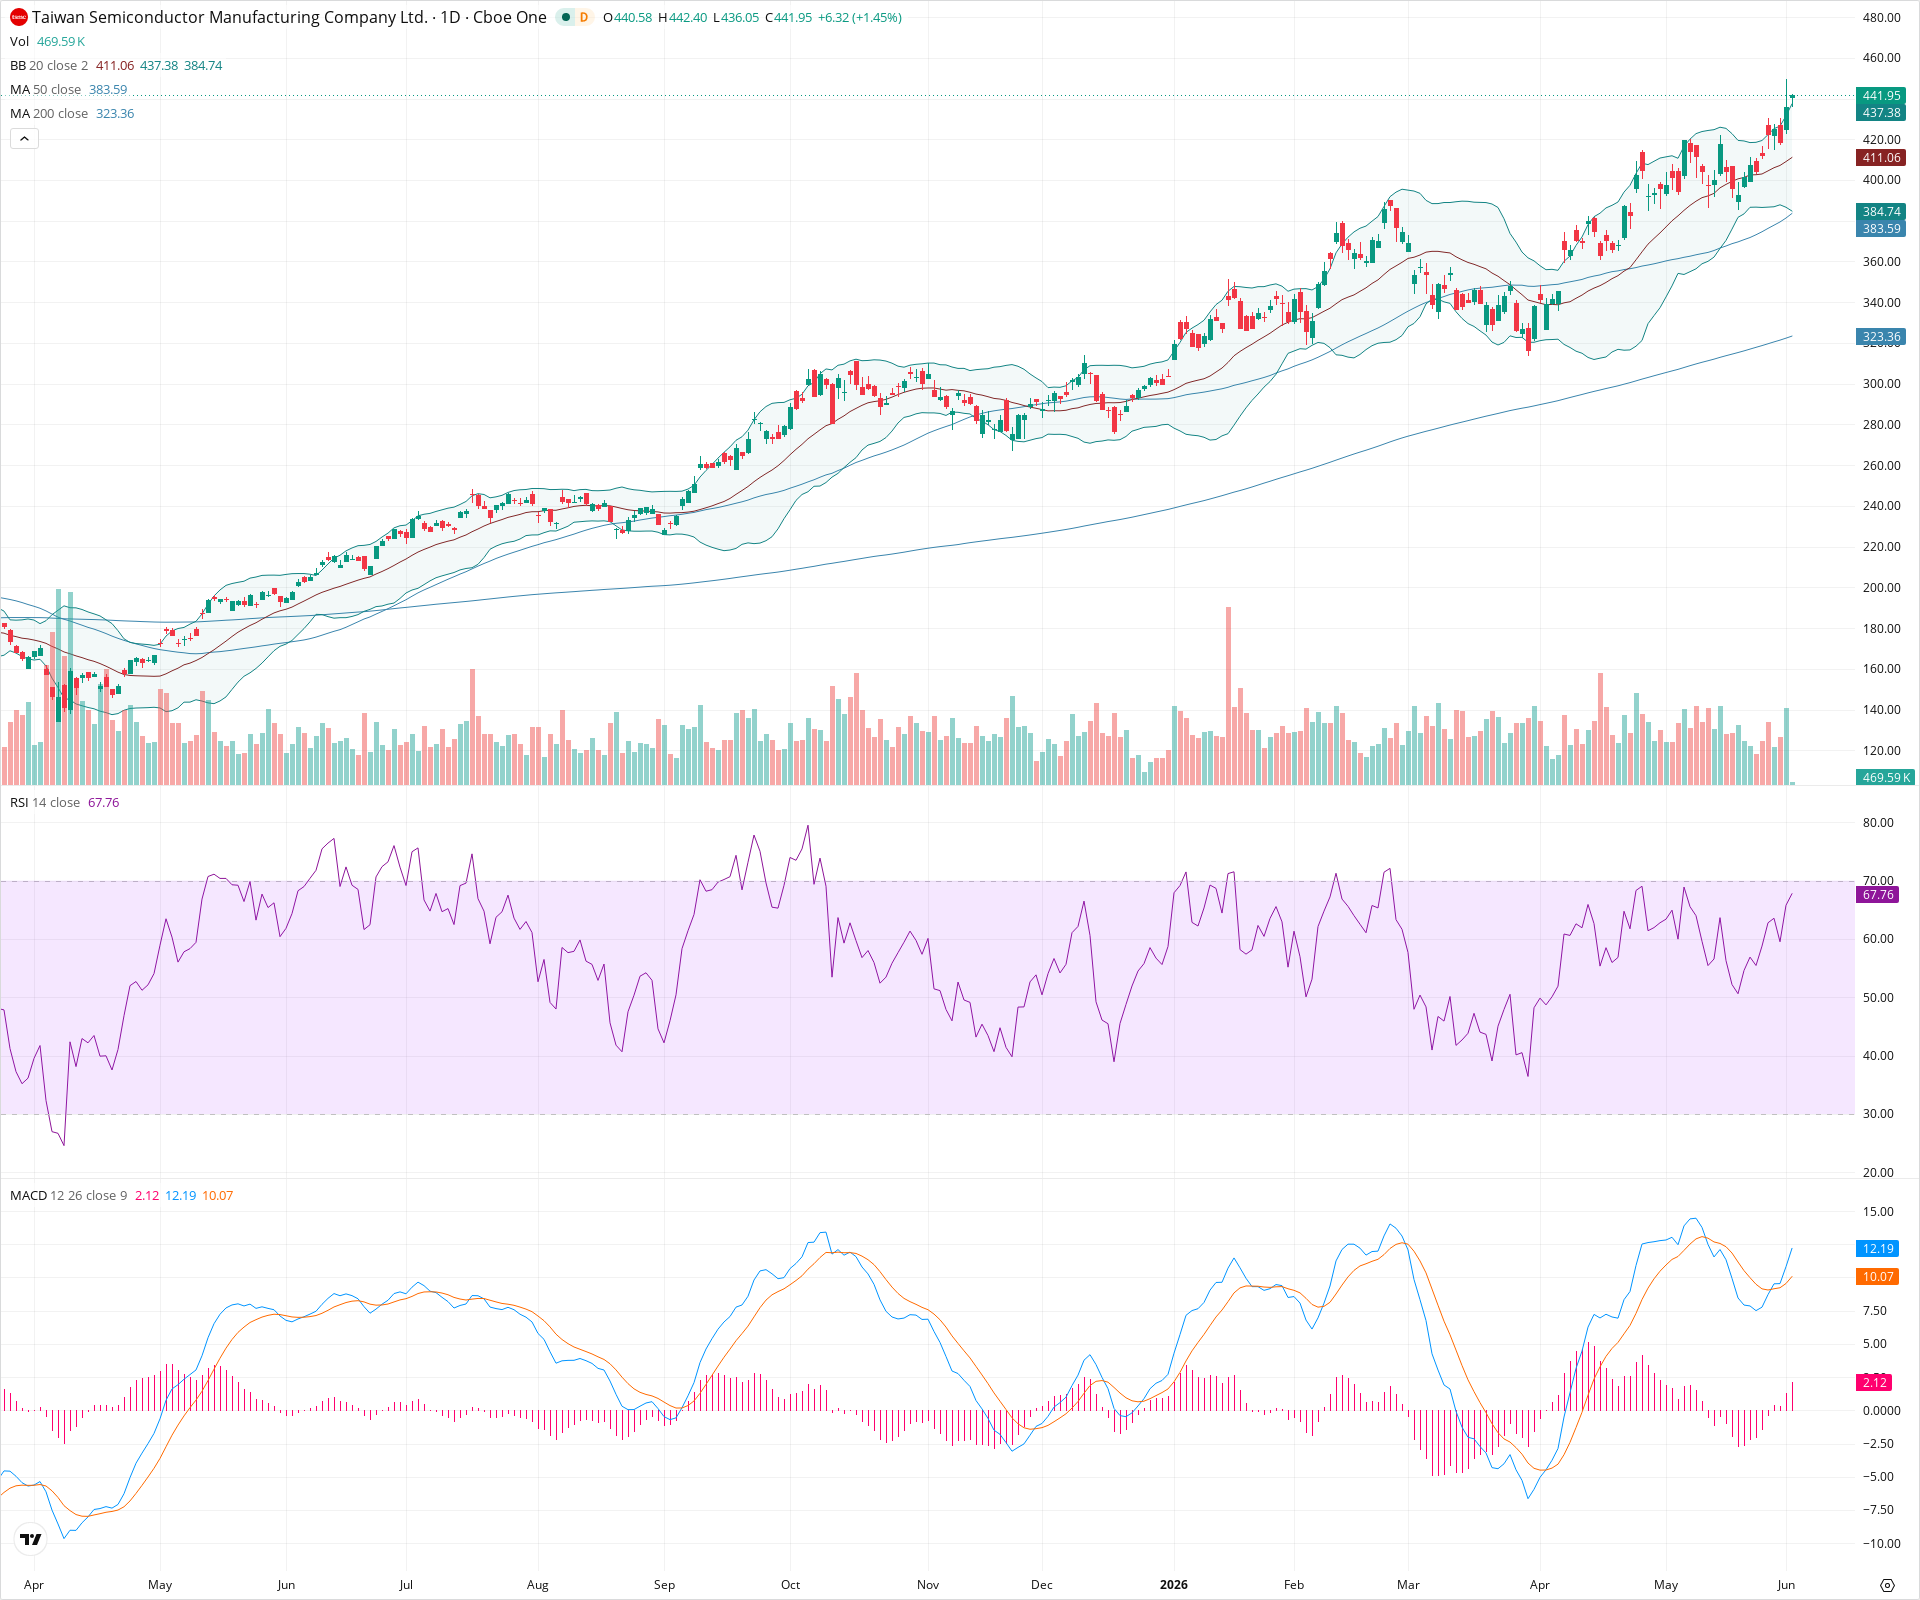Click the 2.12 histogram value tag
This screenshot has height=1600, width=1920.
1875,1382
